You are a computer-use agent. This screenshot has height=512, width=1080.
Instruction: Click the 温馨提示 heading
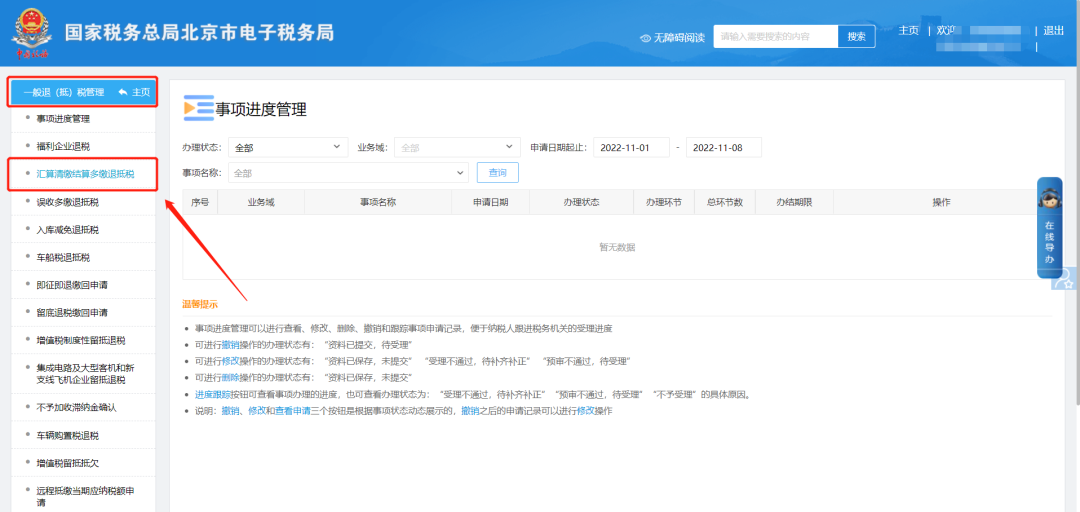(x=200, y=303)
